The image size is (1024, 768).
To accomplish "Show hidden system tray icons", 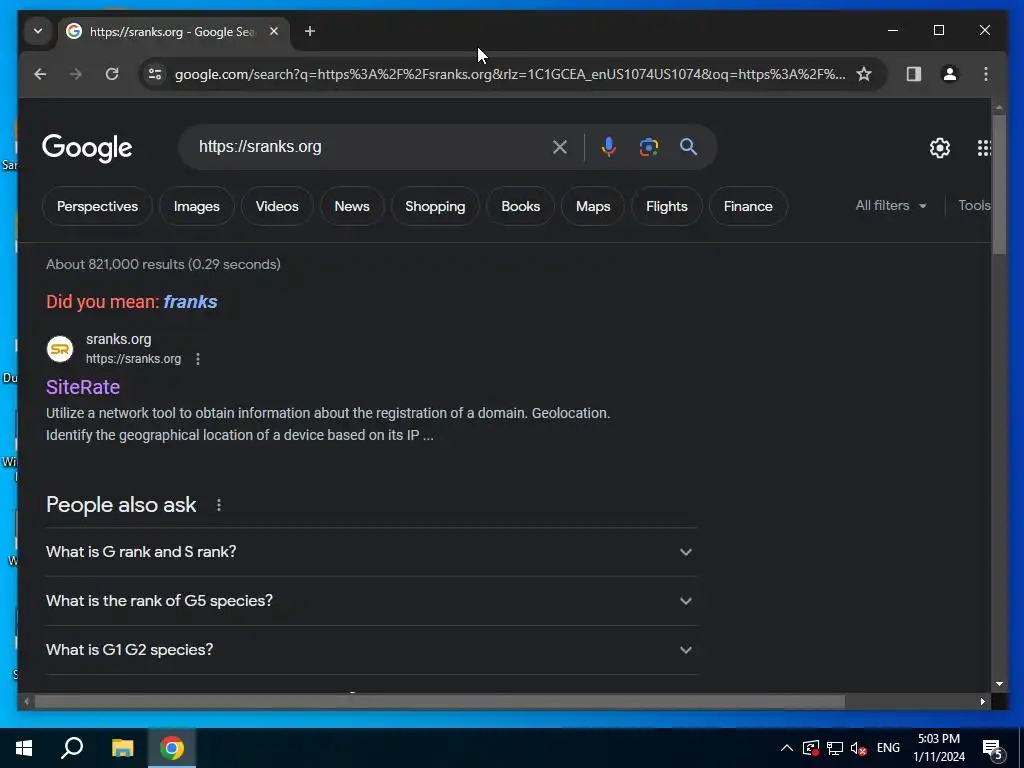I will click(787, 748).
